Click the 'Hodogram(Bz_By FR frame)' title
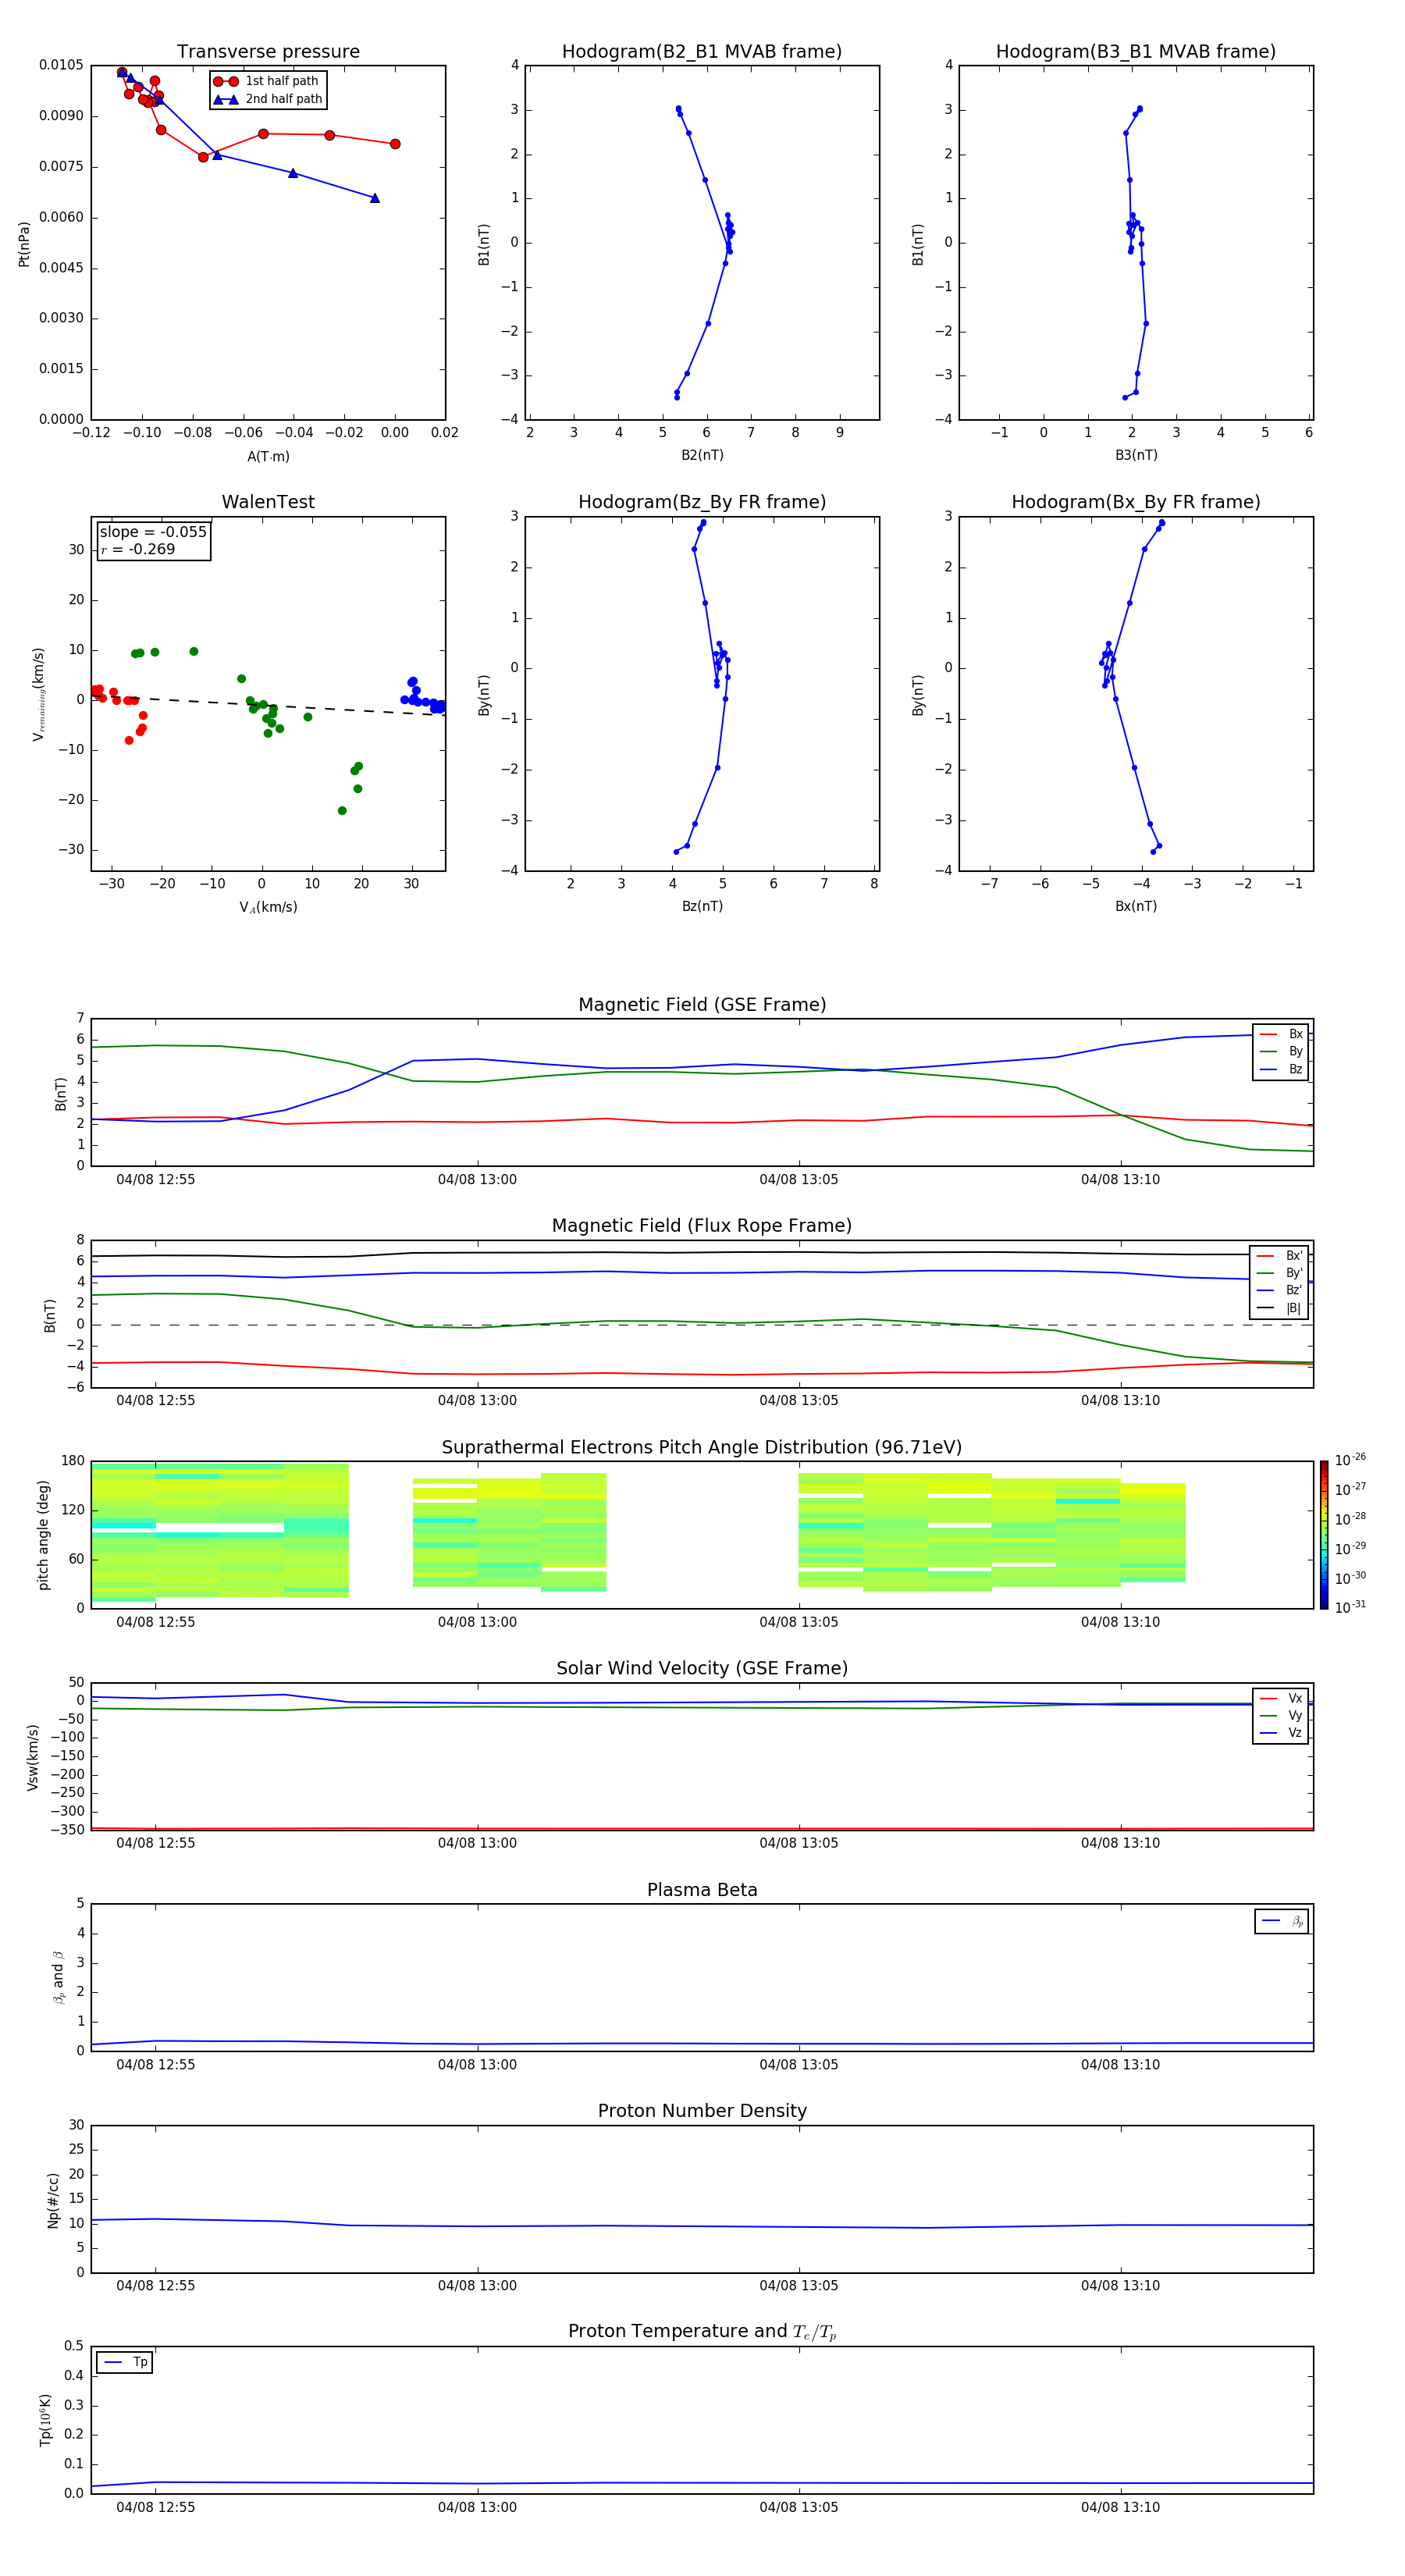 [x=702, y=502]
